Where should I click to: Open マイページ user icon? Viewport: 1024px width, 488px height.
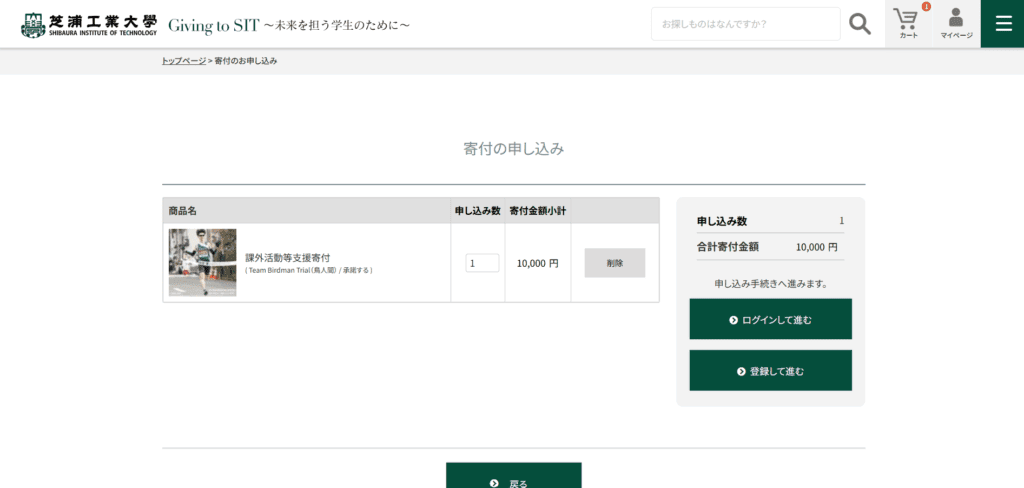pos(956,23)
